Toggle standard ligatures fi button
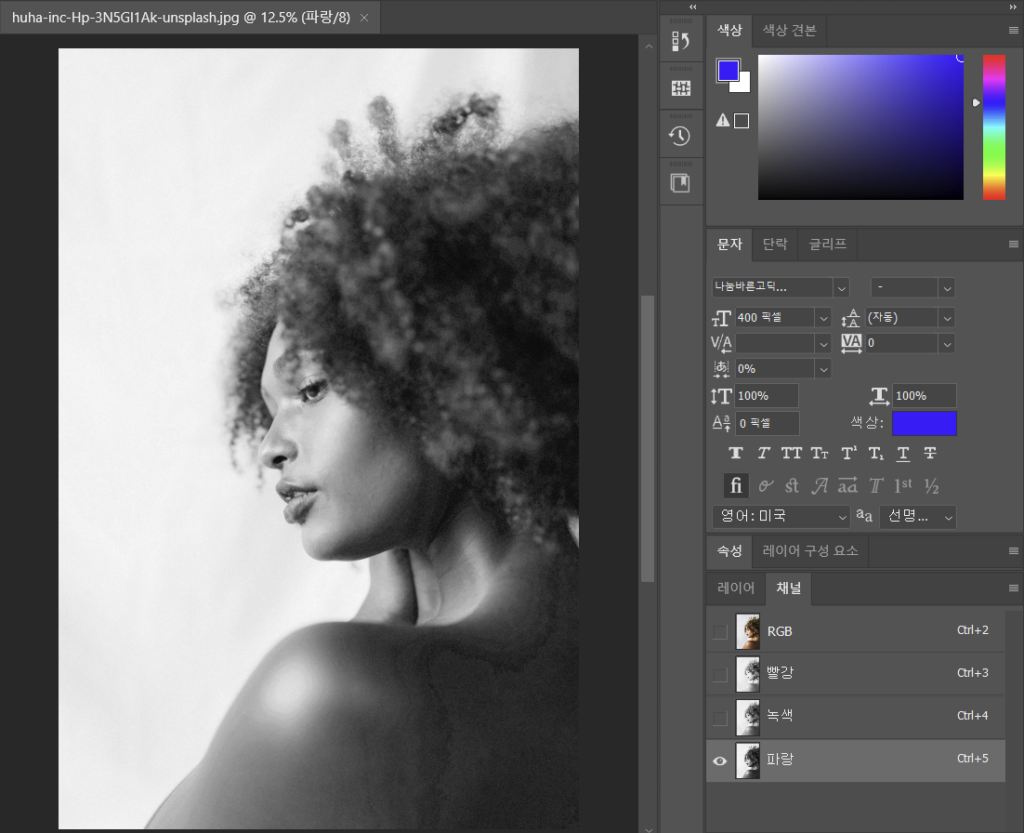This screenshot has width=1024, height=833. click(736, 486)
